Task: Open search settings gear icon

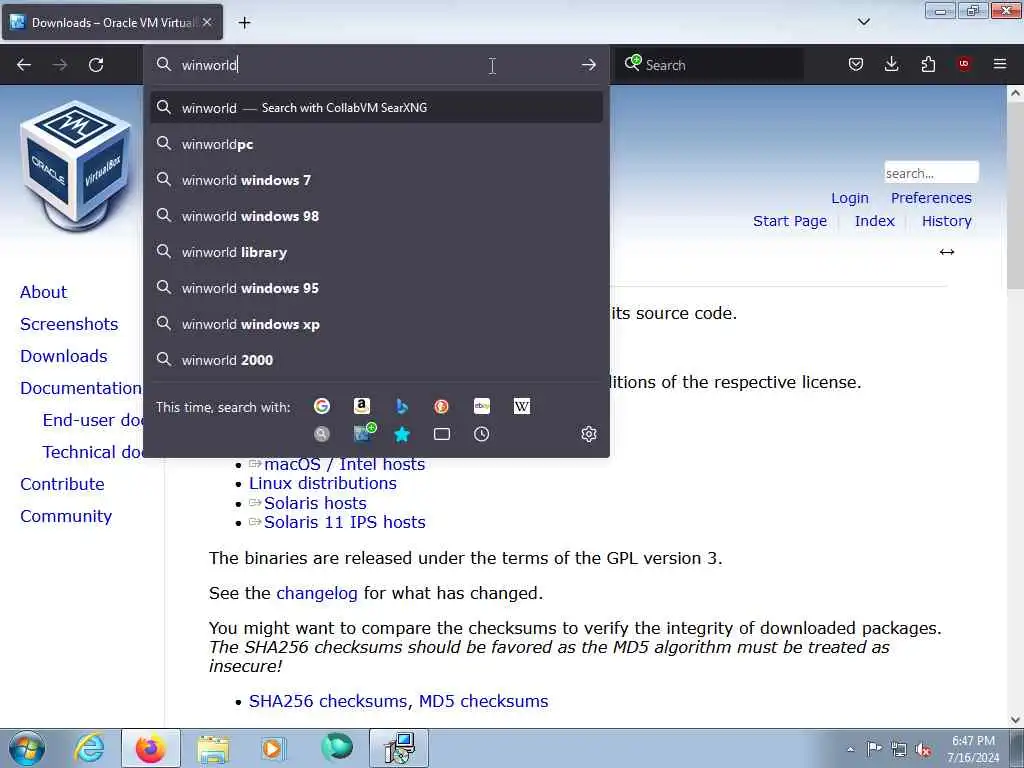Action: point(588,434)
